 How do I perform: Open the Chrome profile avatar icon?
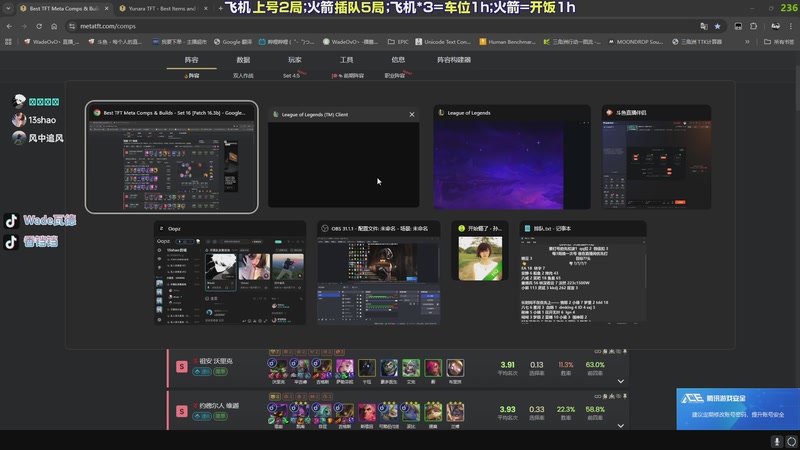pyautogui.click(x=776, y=26)
